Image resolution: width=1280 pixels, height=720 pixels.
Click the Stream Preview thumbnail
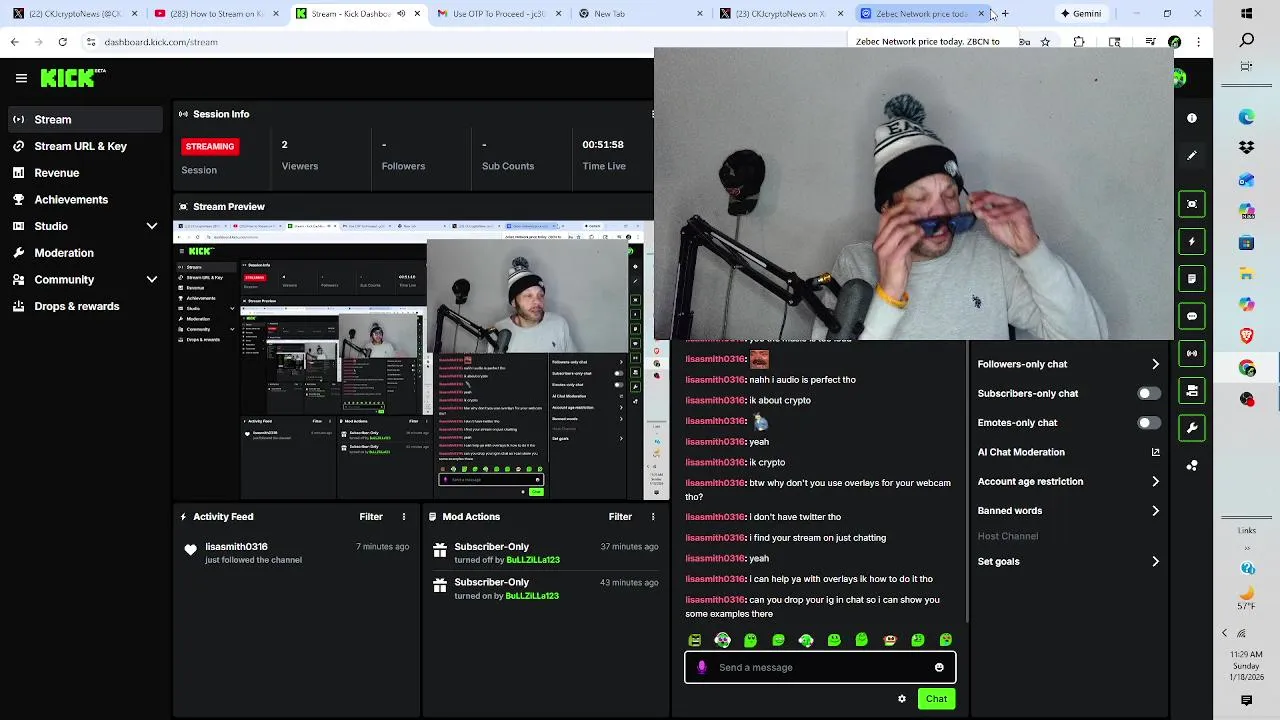point(421,360)
